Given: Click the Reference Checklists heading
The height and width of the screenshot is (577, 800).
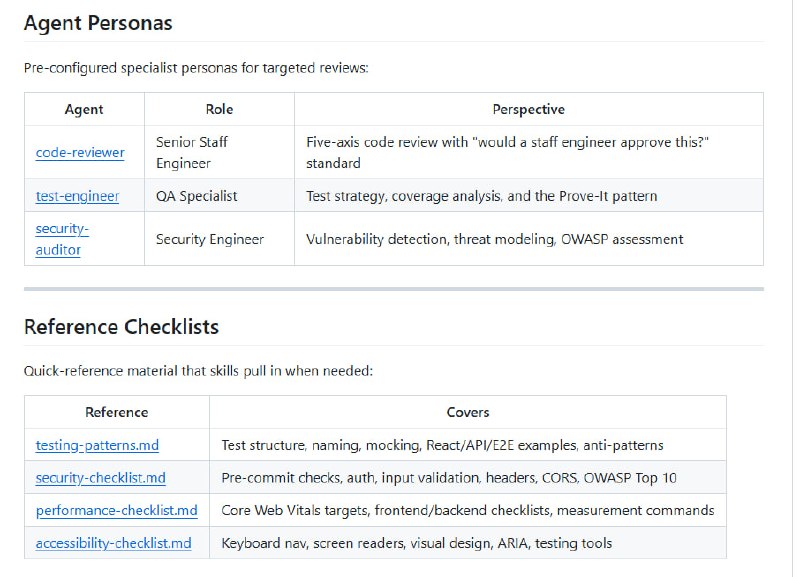Looking at the screenshot, I should [x=121, y=327].
